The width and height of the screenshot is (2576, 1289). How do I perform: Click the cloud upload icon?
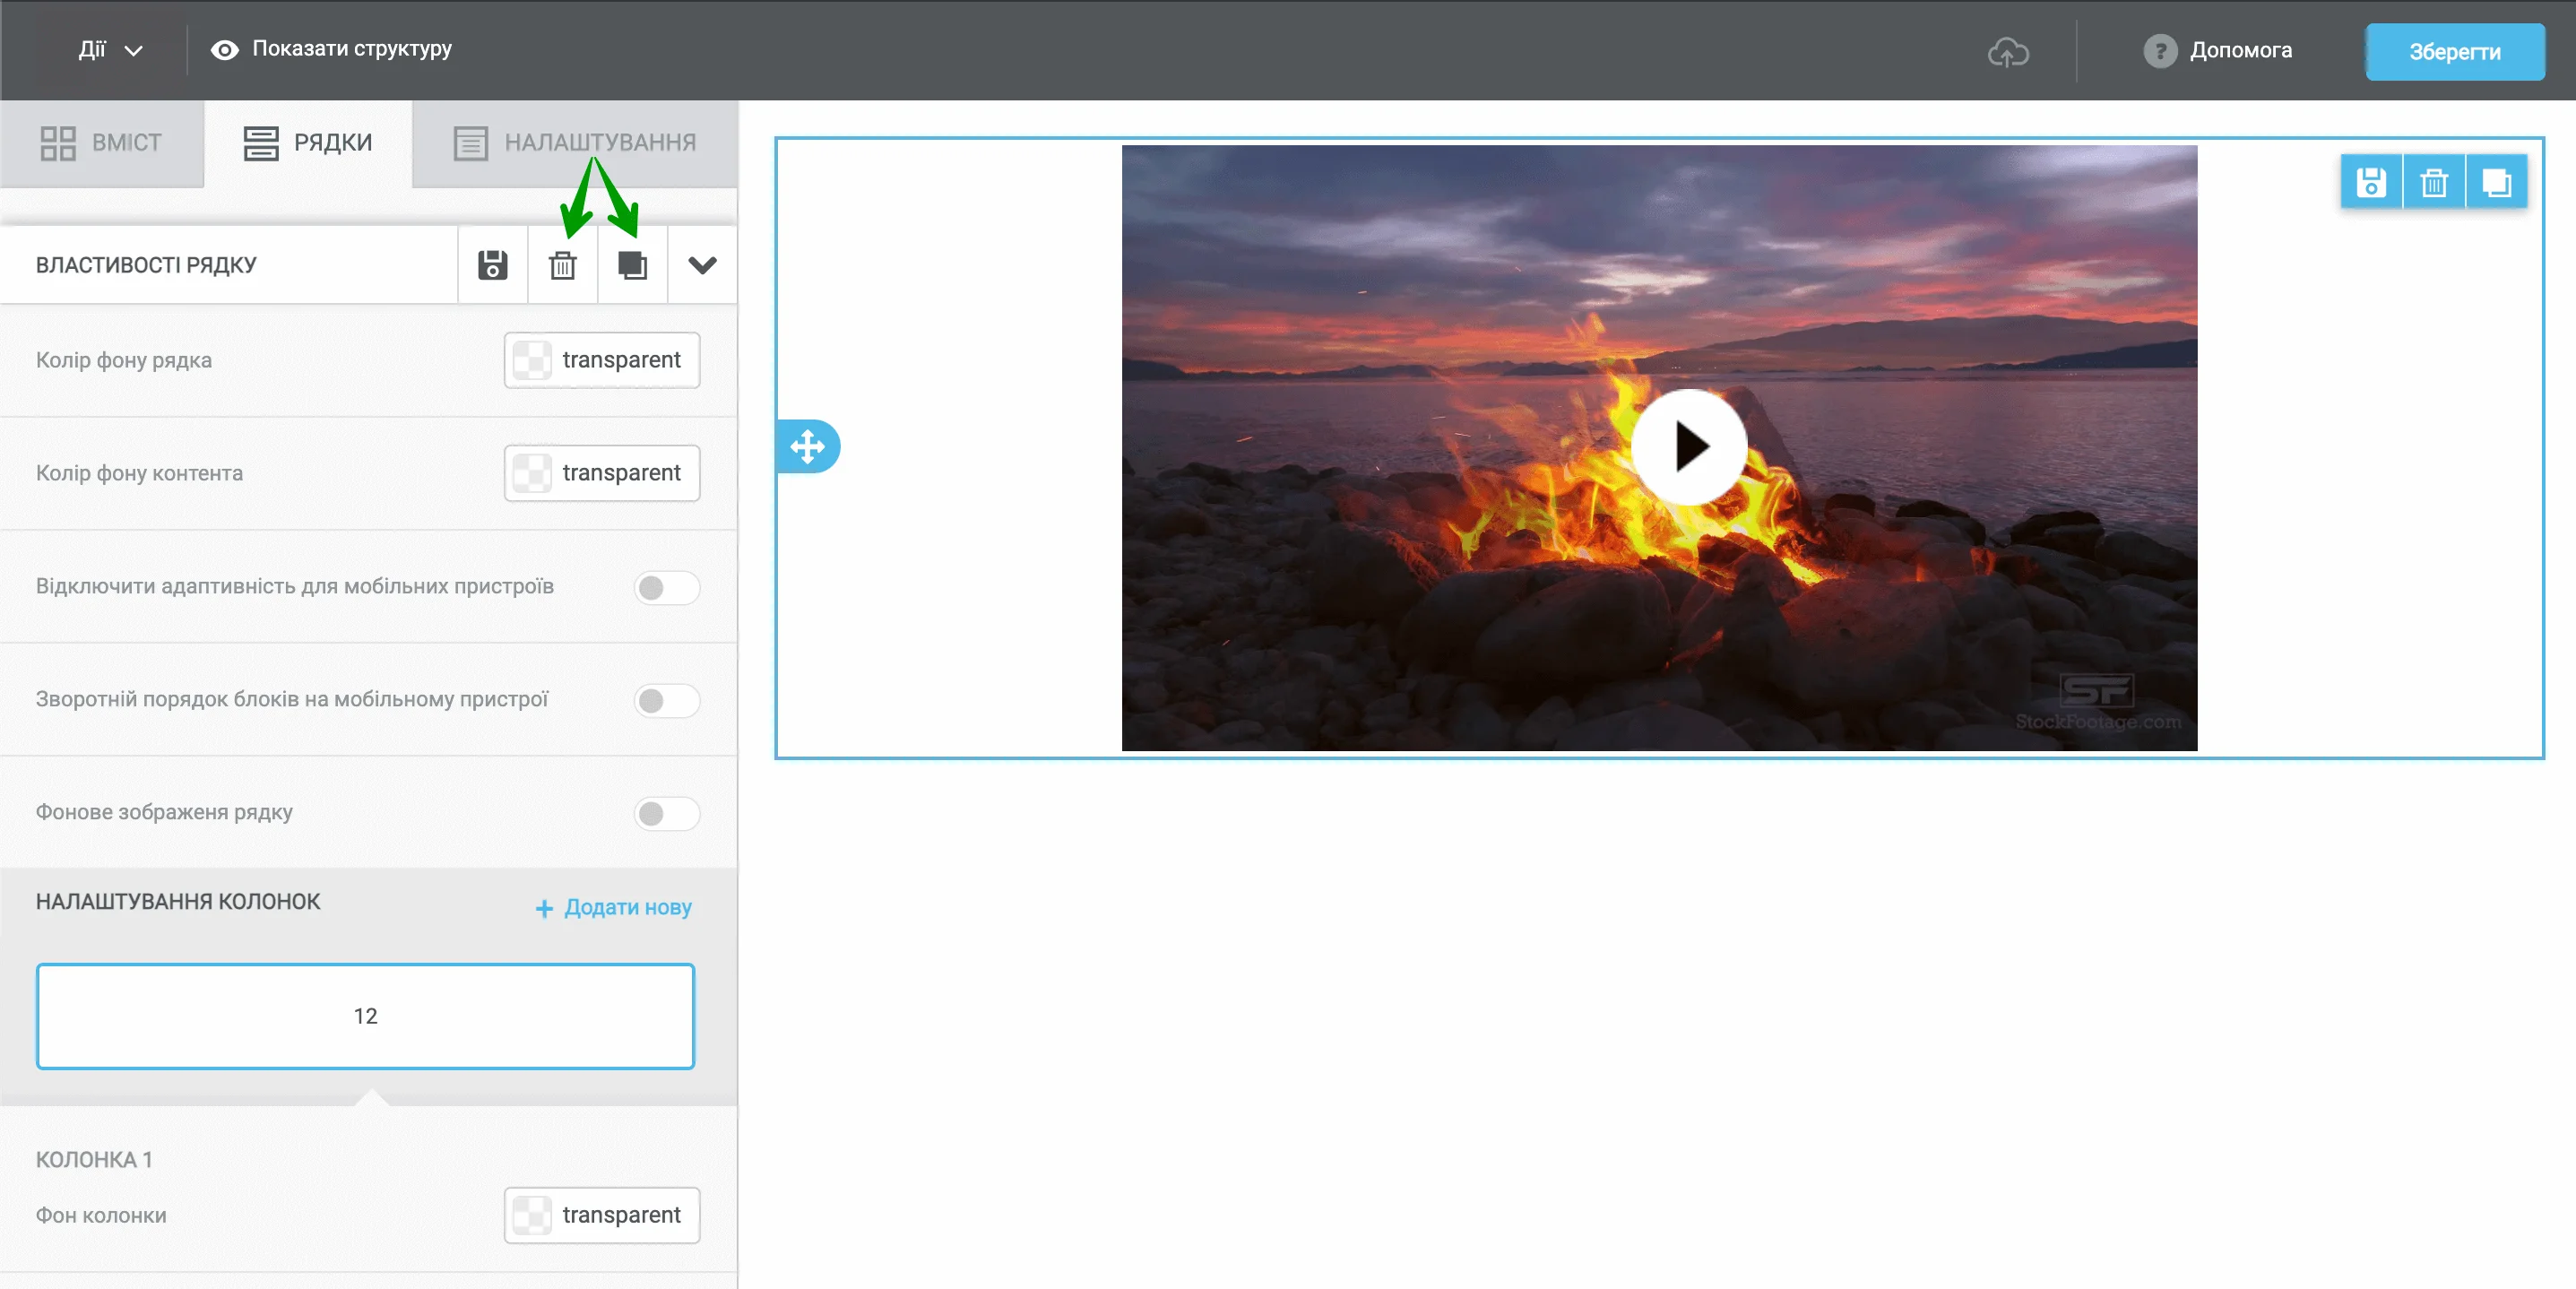pos(2008,51)
